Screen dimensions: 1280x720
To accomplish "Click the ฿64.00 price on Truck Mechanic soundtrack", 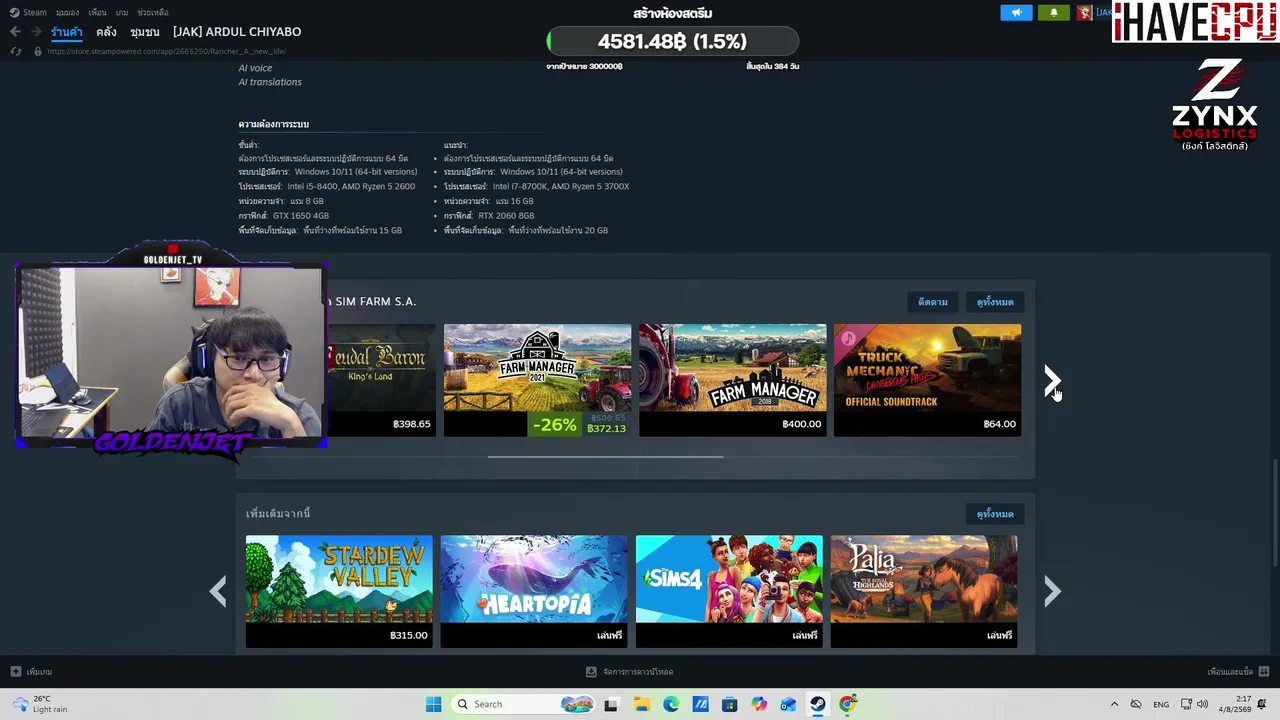I will 999,424.
